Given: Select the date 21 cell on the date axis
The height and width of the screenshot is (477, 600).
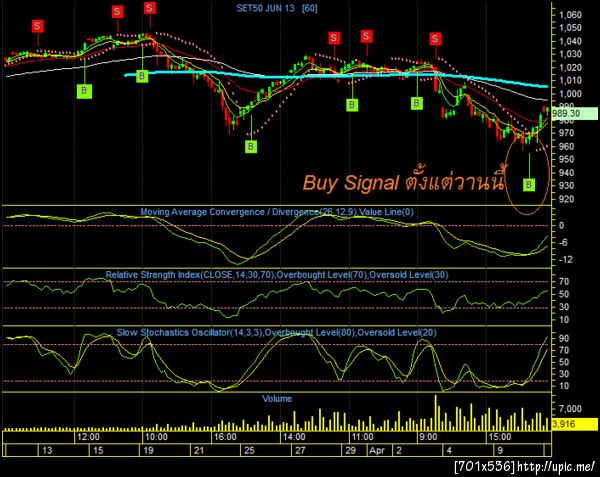Looking at the screenshot, I should tap(215, 450).
